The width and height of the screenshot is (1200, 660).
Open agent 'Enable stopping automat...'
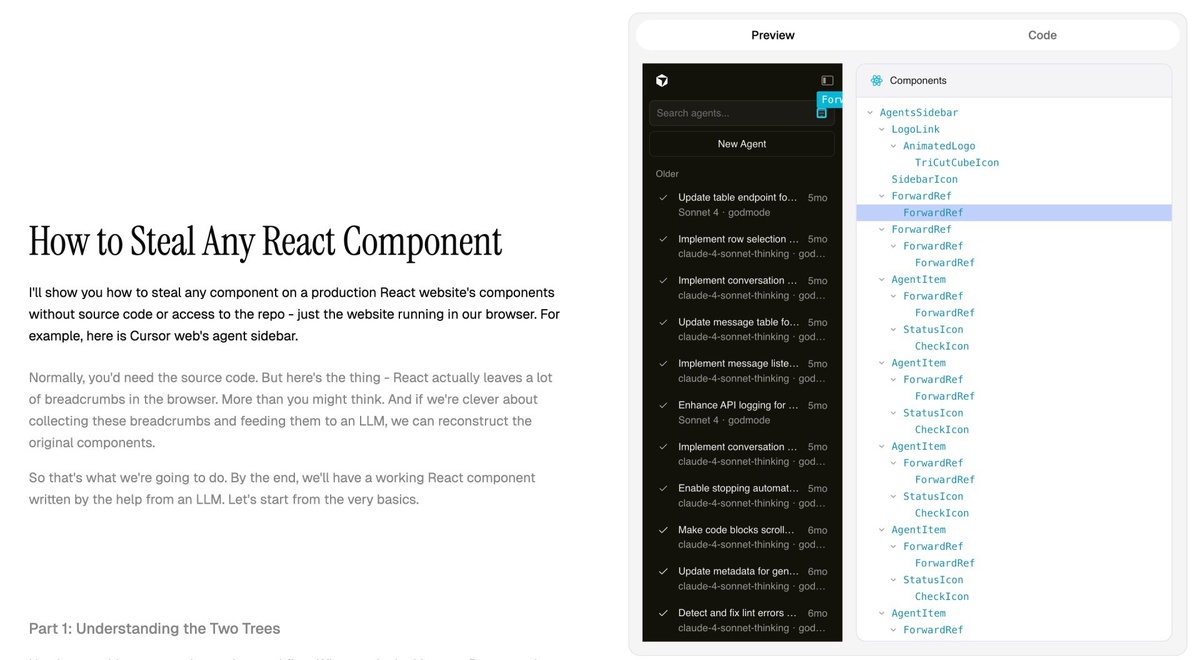(x=742, y=495)
